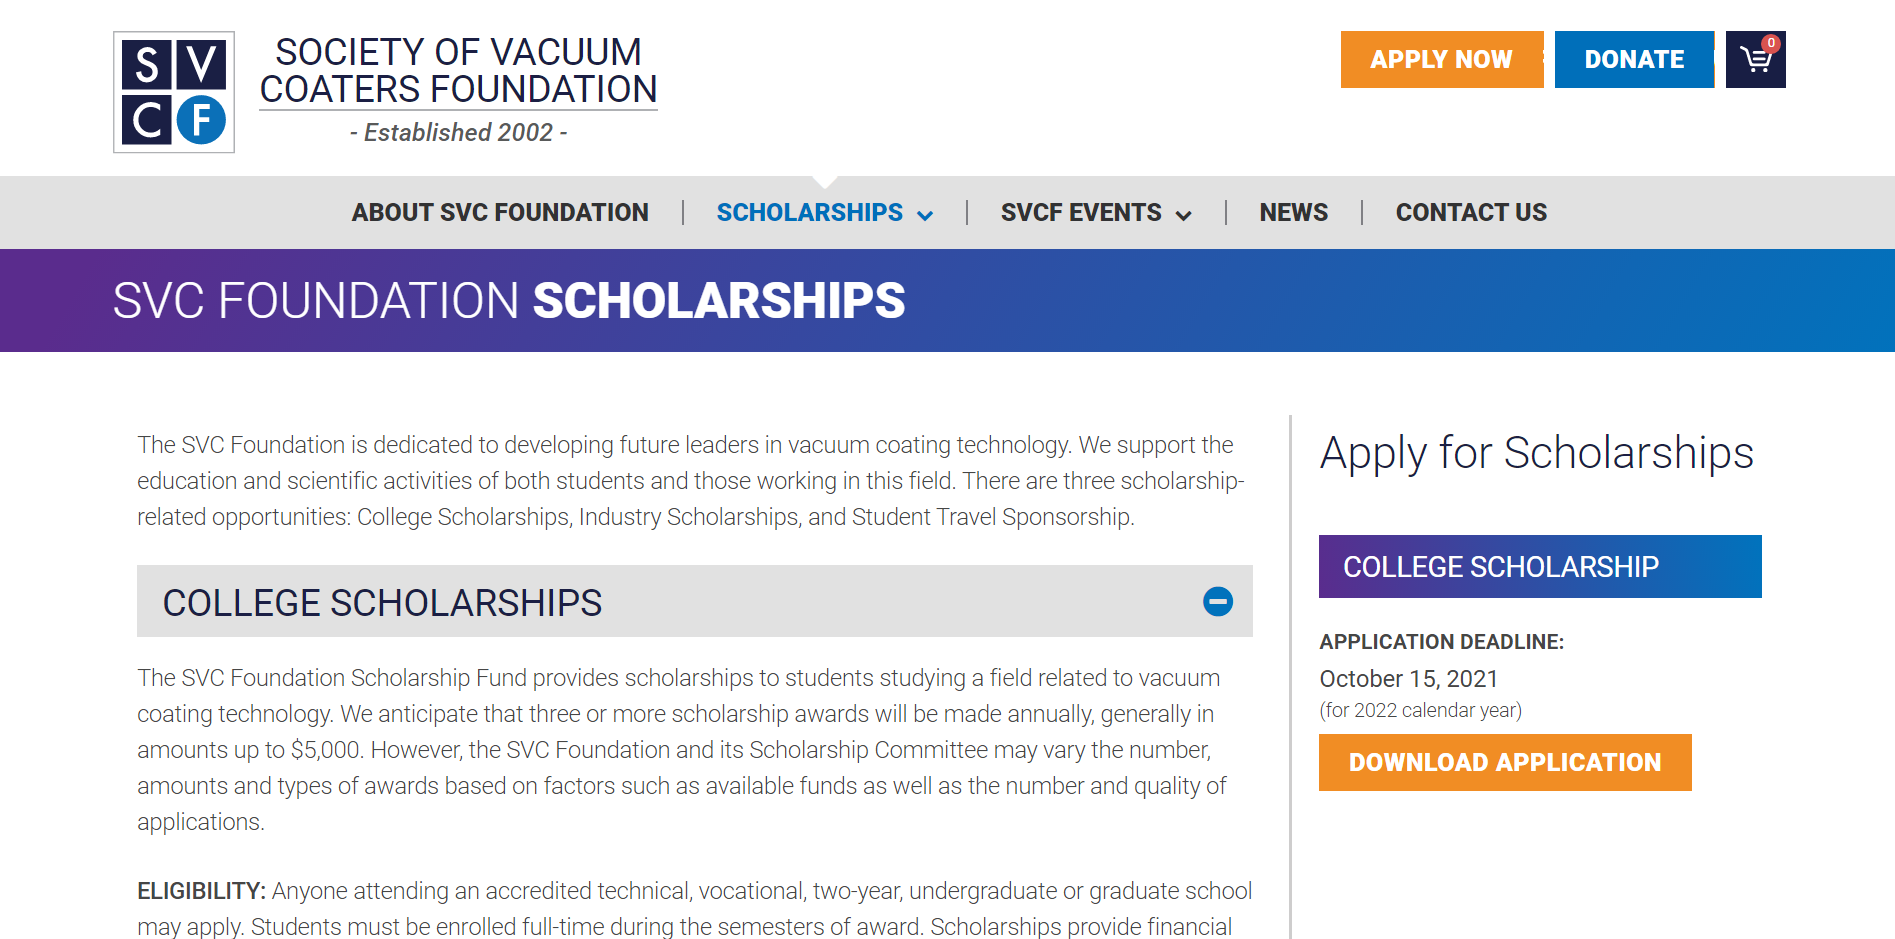
Task: Click the DONATE button
Action: click(x=1633, y=59)
